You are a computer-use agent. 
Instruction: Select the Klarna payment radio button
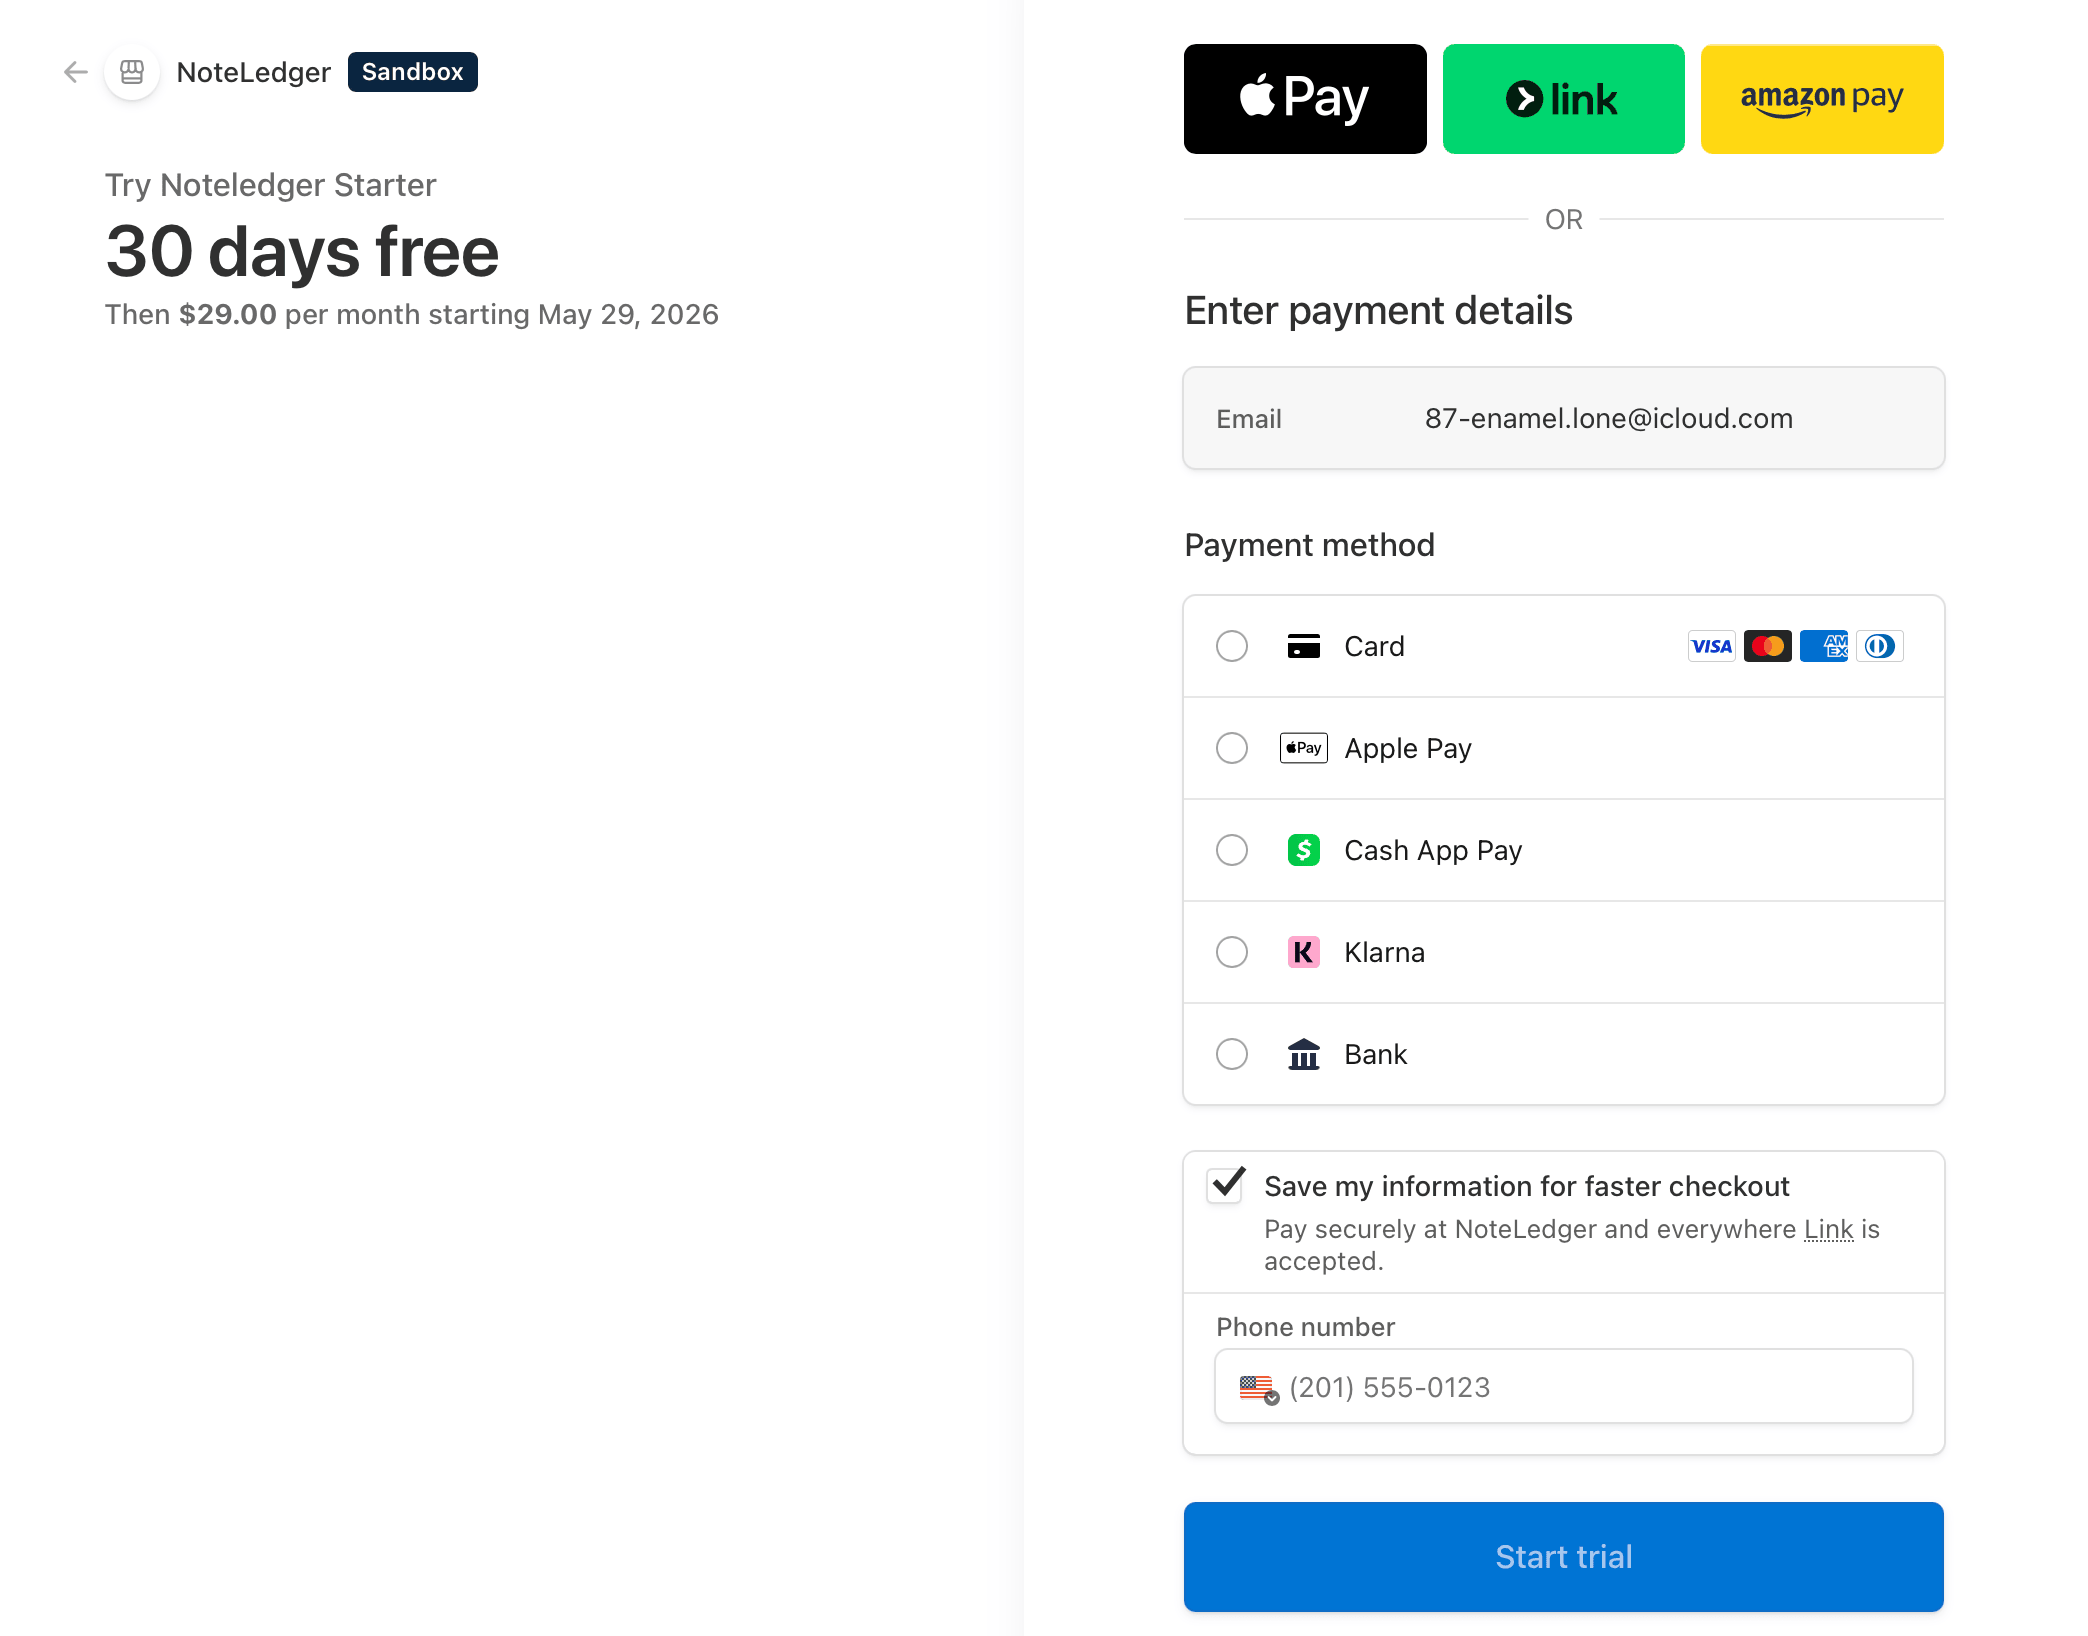point(1232,952)
